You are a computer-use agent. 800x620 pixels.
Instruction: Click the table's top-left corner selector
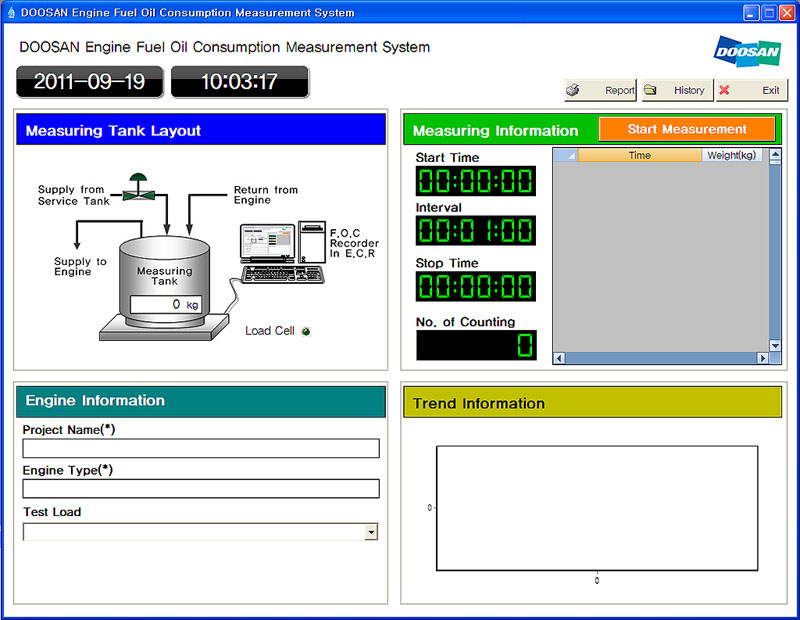pyautogui.click(x=565, y=155)
